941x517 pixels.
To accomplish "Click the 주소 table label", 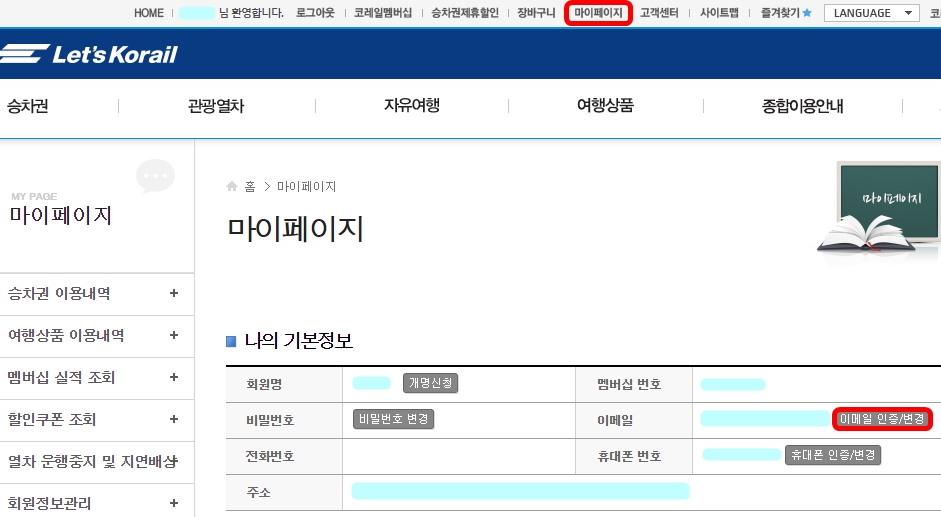I will [258, 492].
